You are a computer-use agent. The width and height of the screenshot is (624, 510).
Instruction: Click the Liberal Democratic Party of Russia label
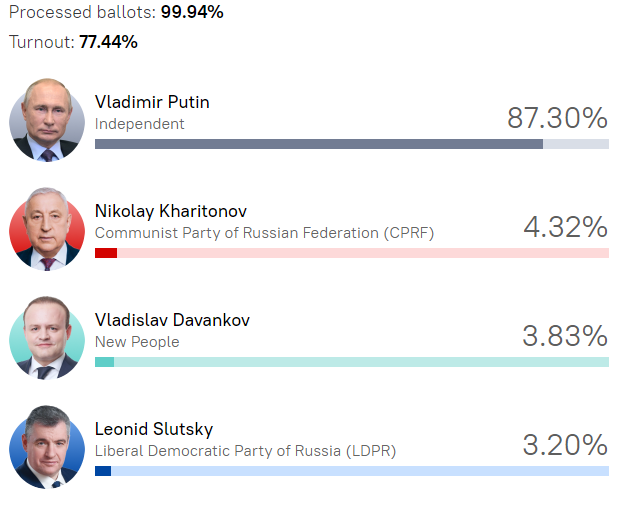(x=246, y=451)
